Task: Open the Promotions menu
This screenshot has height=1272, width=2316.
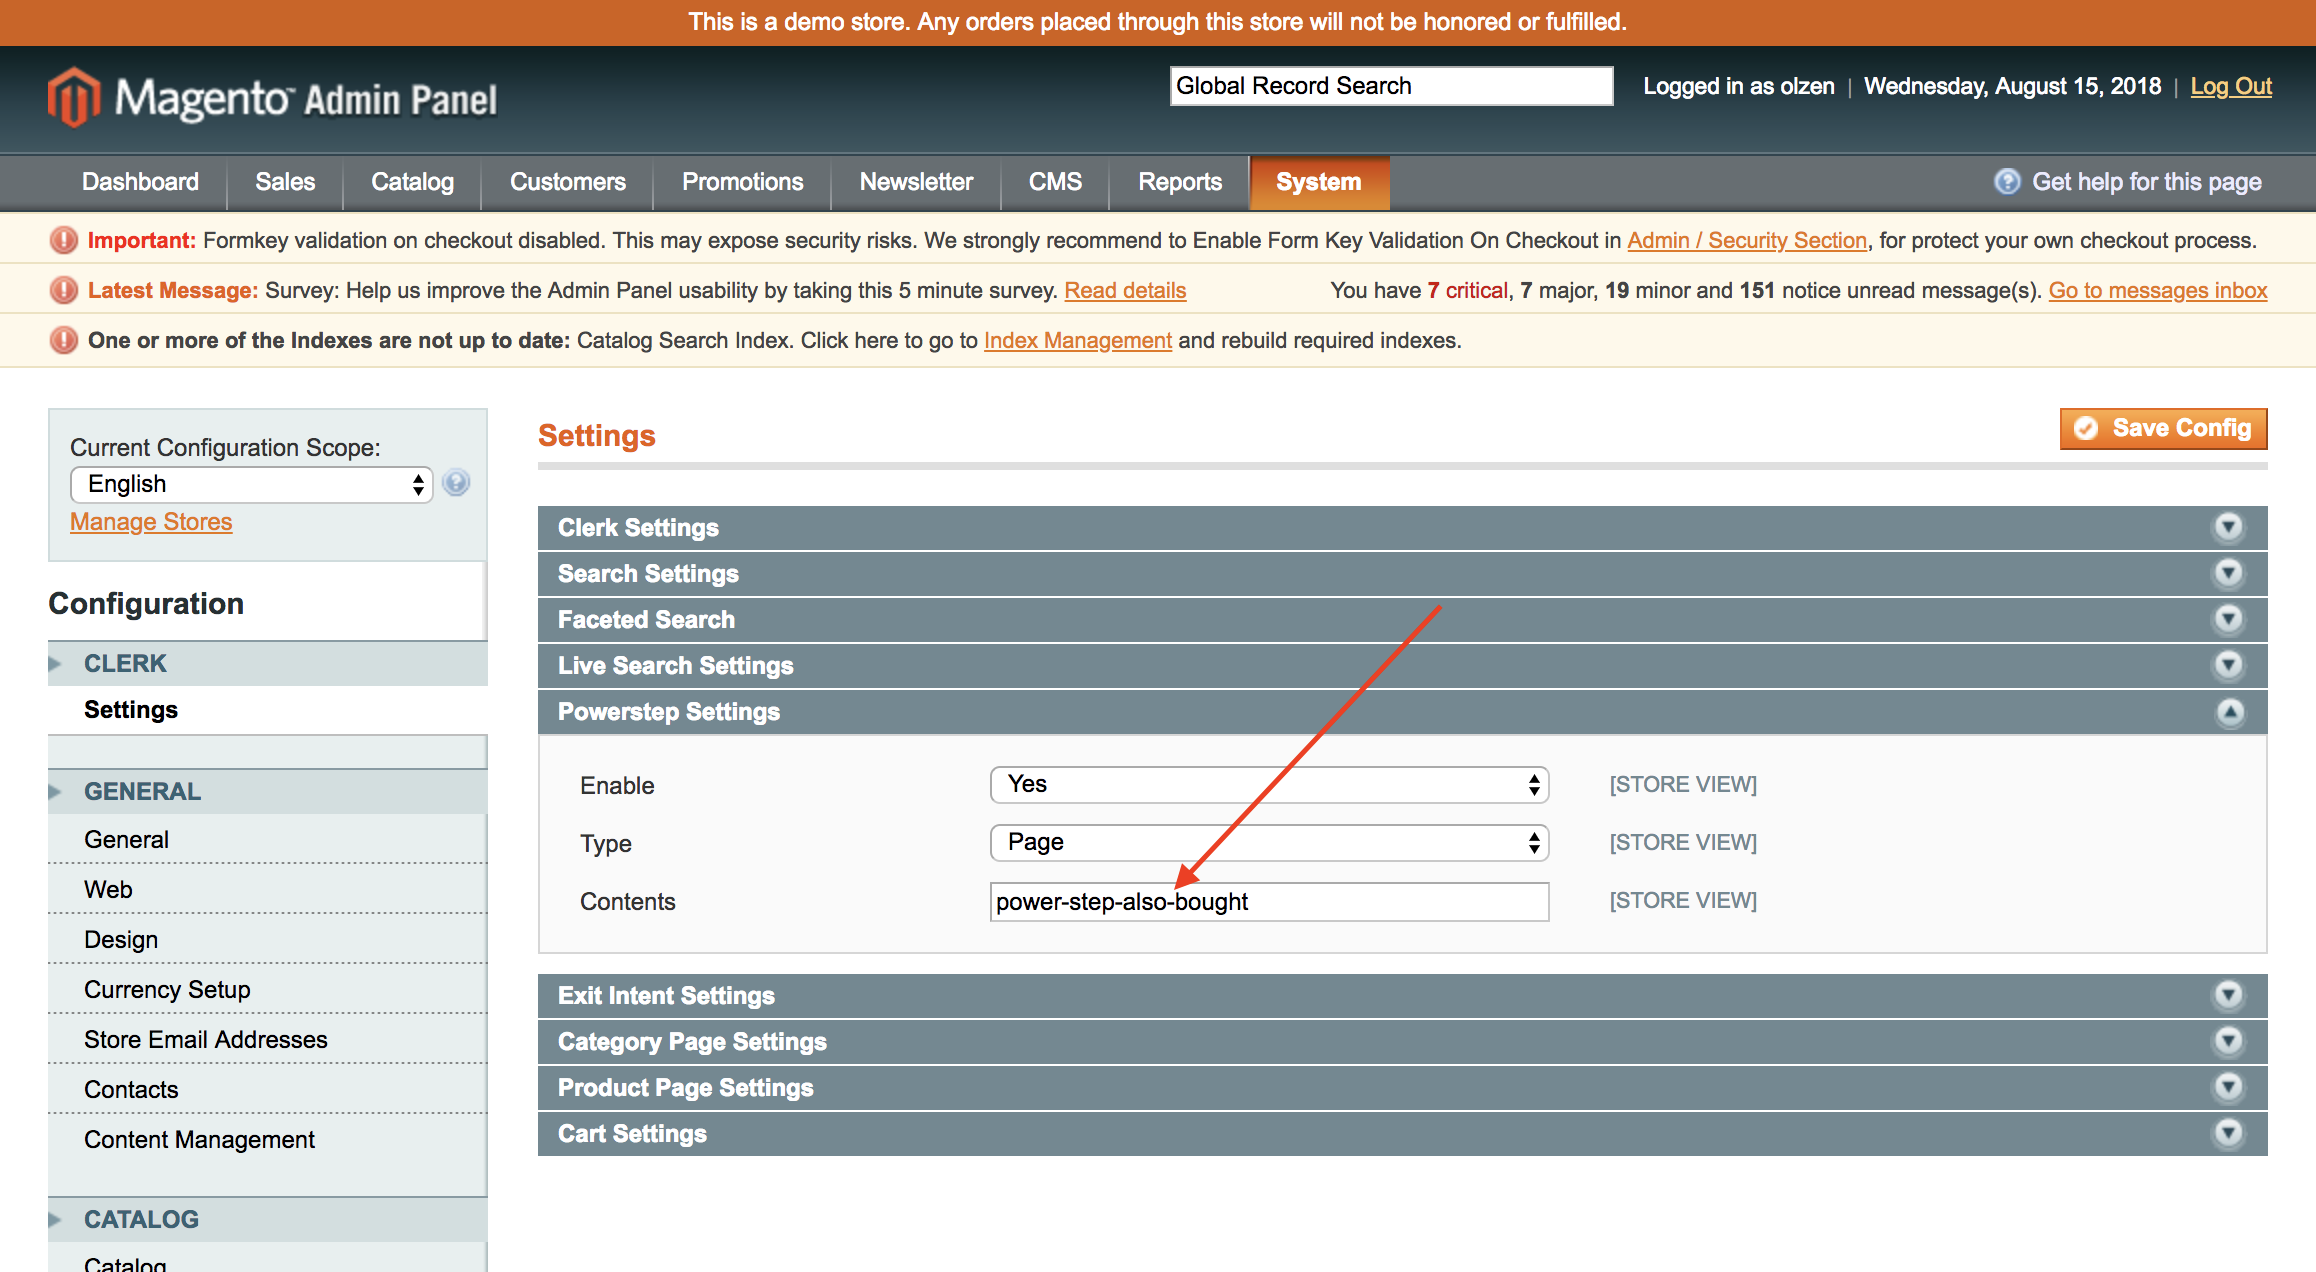Action: (742, 182)
